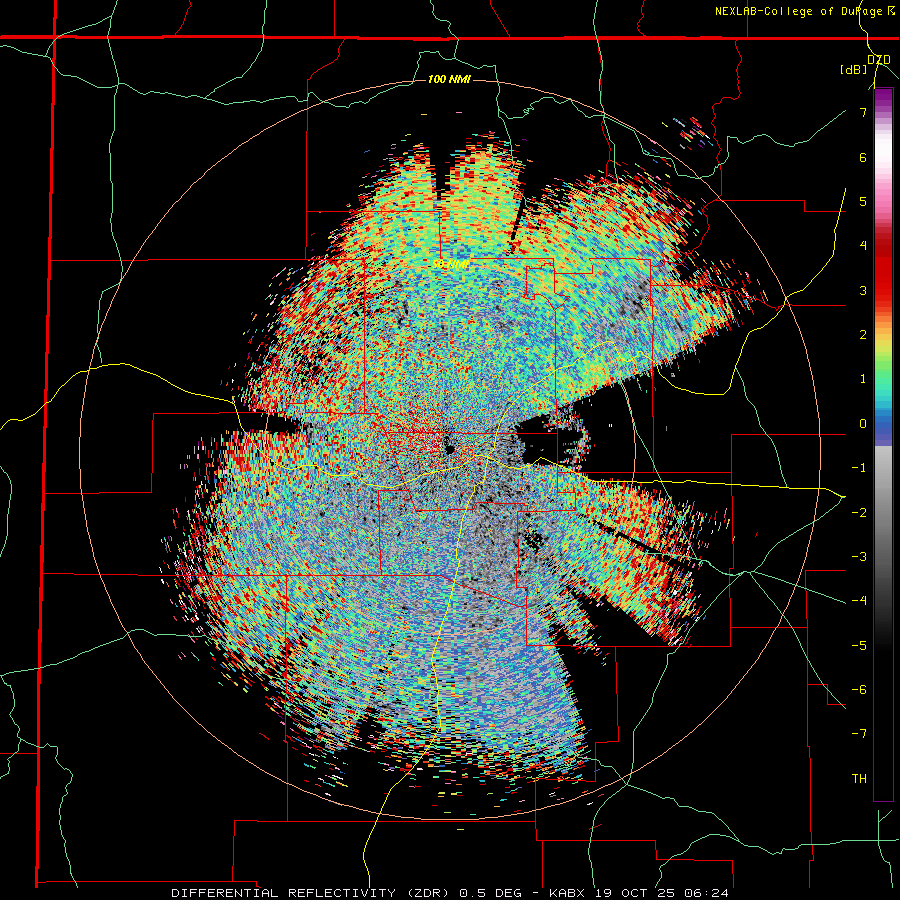Click the legend value "5"
900x900 pixels.
[863, 201]
